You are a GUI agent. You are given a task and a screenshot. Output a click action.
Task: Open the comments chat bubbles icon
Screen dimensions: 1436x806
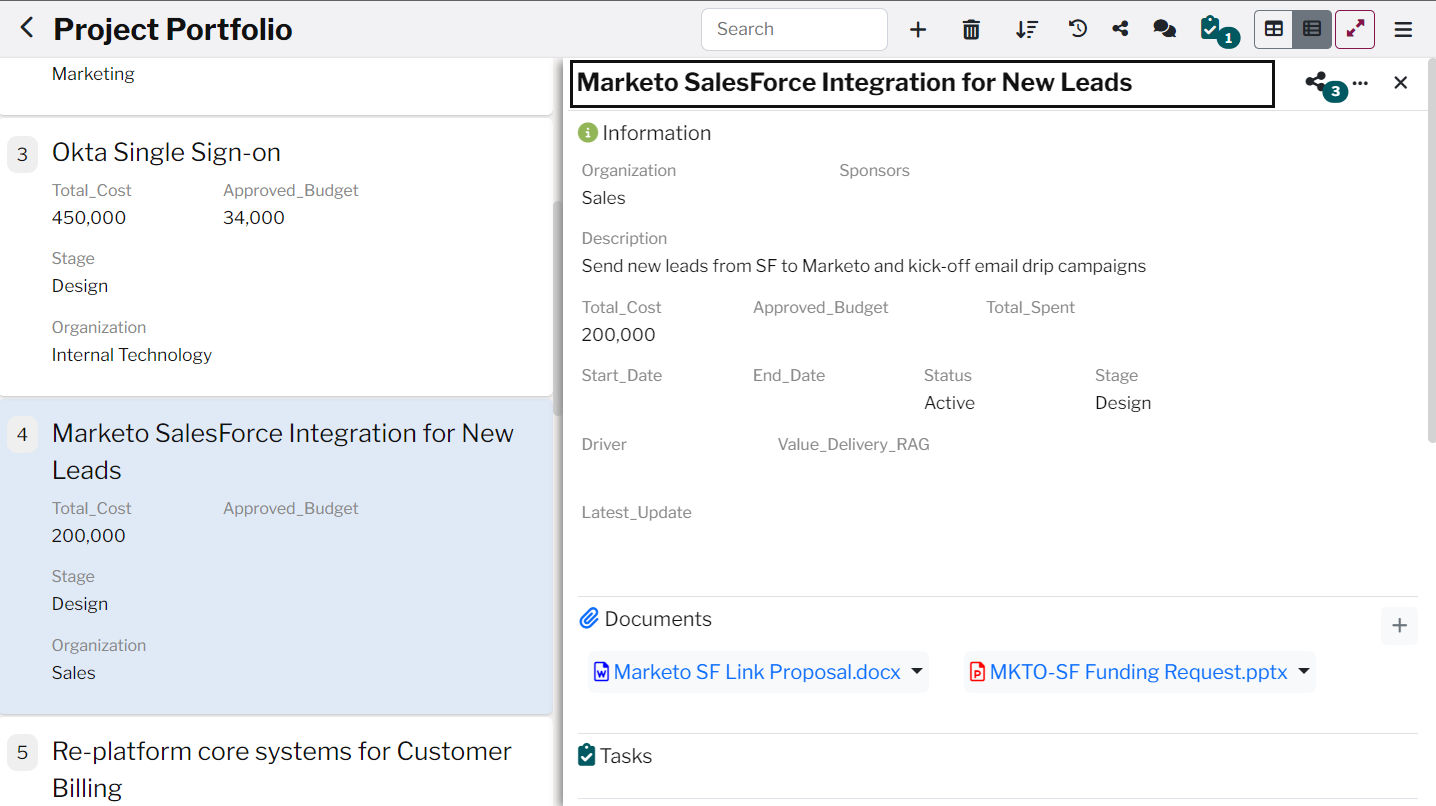coord(1164,28)
